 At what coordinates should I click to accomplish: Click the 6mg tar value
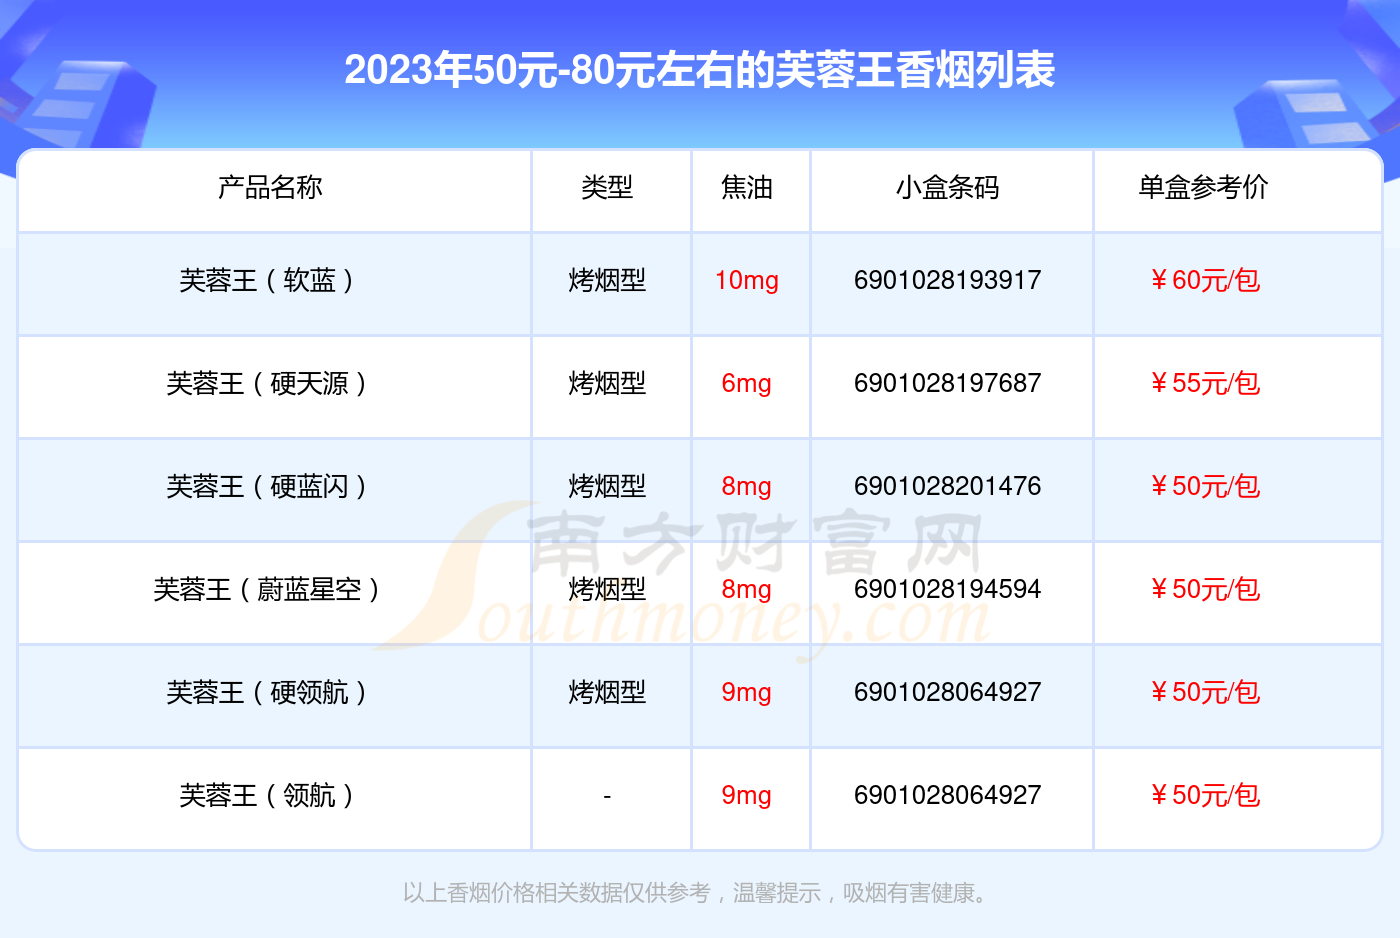coord(747,384)
